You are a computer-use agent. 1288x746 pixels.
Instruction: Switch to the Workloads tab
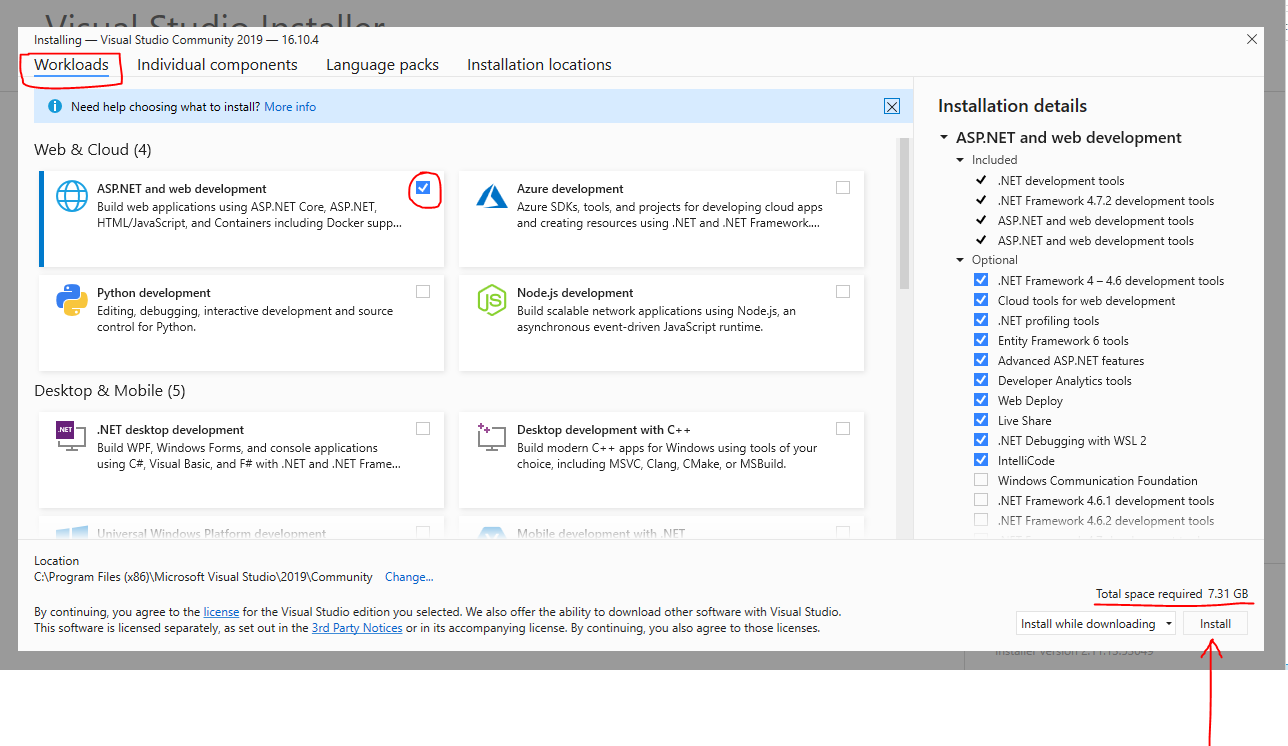click(x=71, y=65)
